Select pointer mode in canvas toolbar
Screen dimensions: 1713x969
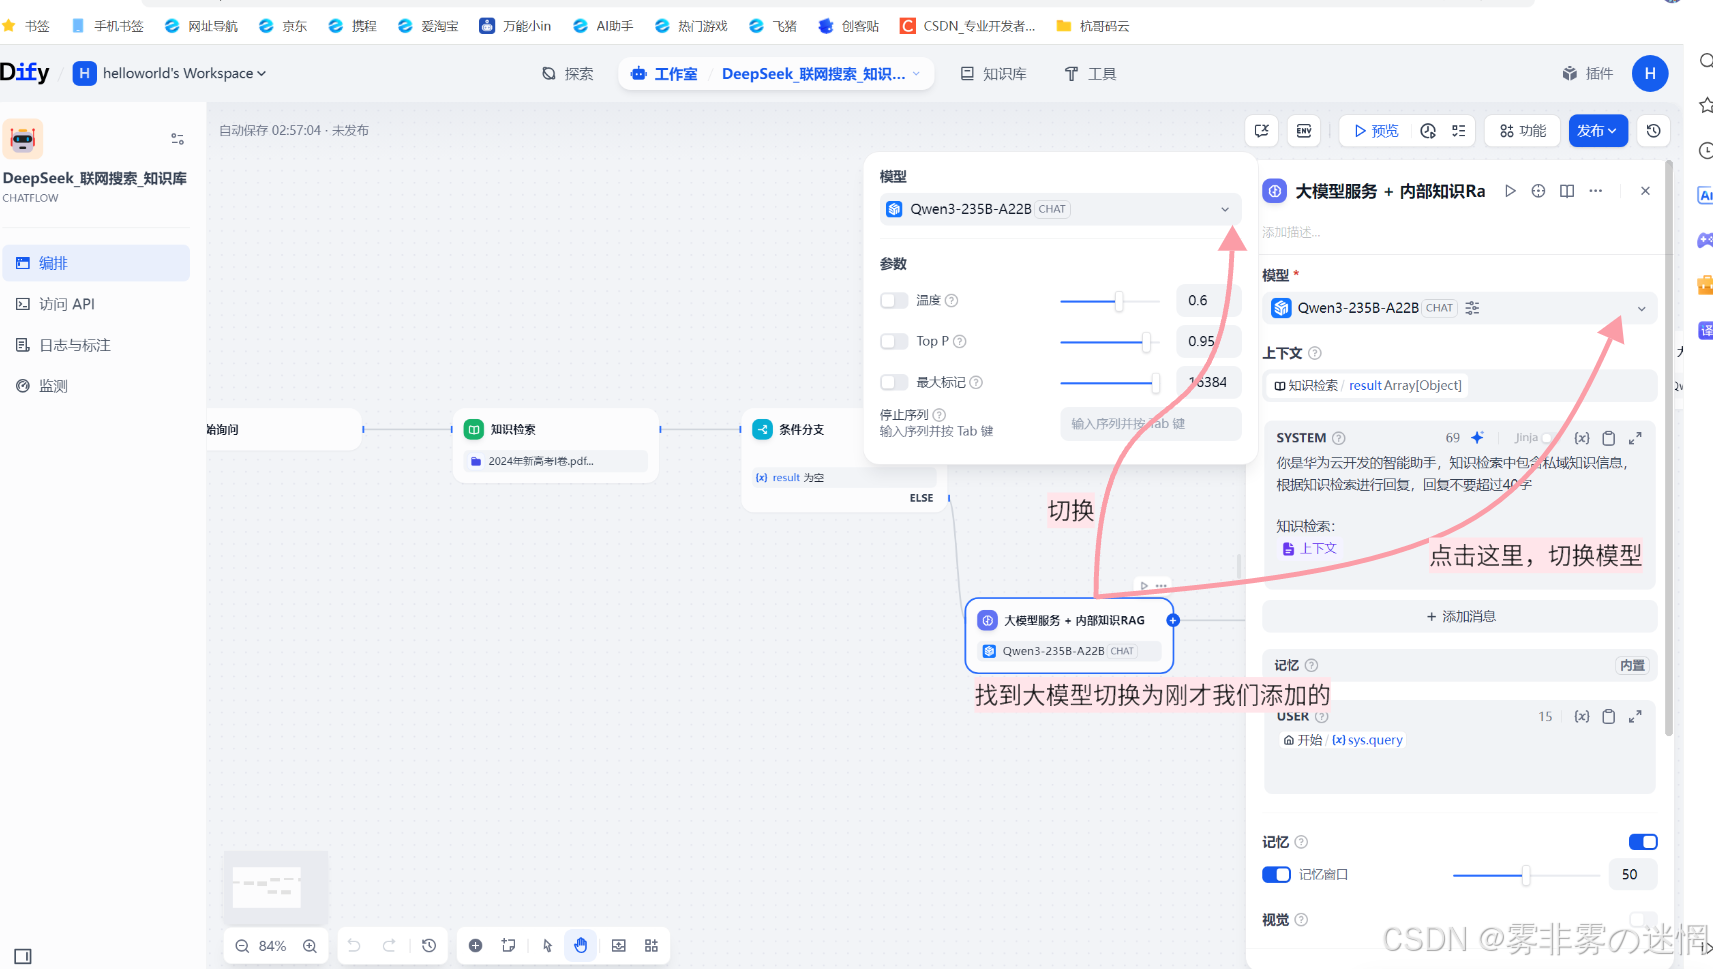coord(547,946)
